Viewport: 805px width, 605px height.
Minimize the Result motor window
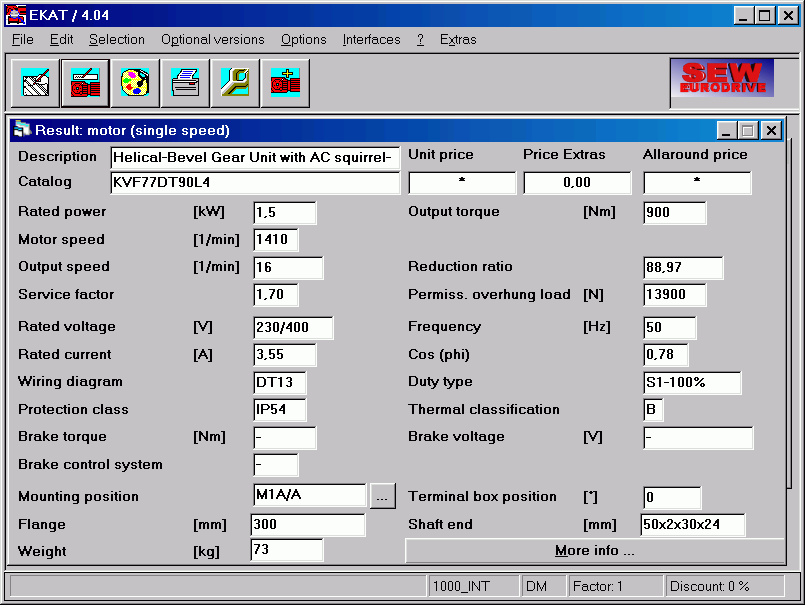coord(726,130)
